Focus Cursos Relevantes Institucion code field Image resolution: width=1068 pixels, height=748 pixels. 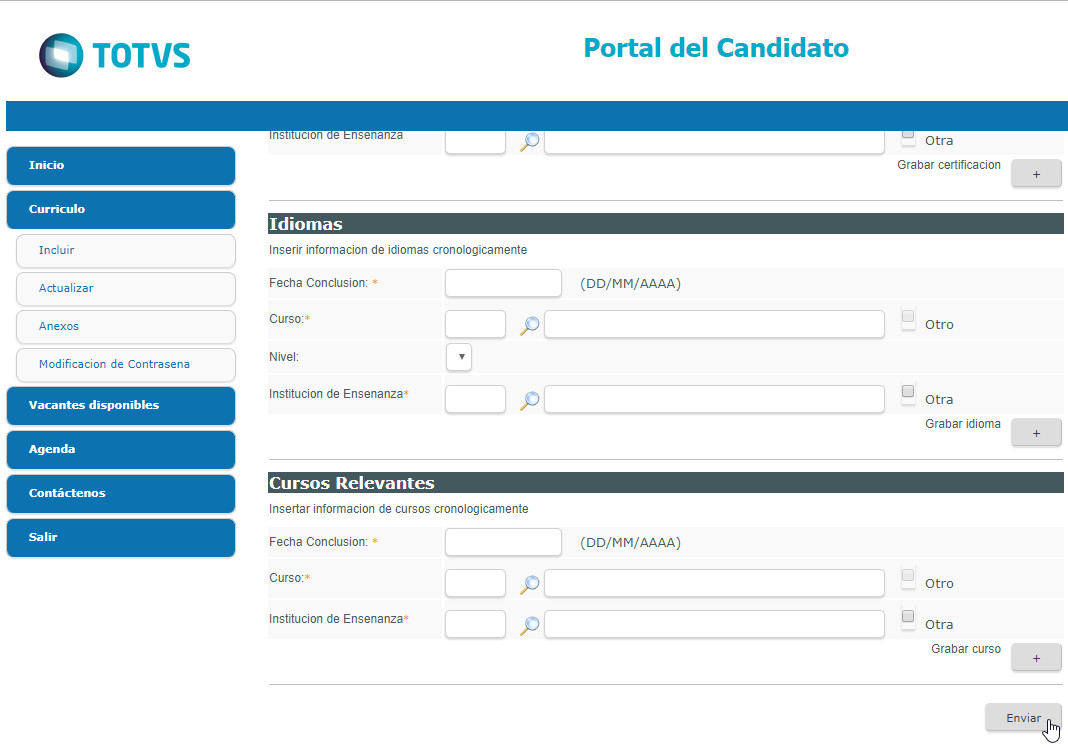click(x=475, y=624)
